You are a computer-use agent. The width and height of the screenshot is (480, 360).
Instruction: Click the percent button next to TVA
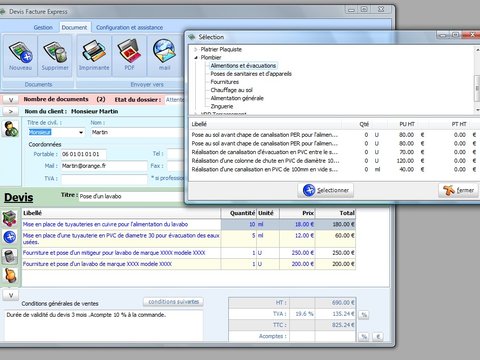(364, 315)
